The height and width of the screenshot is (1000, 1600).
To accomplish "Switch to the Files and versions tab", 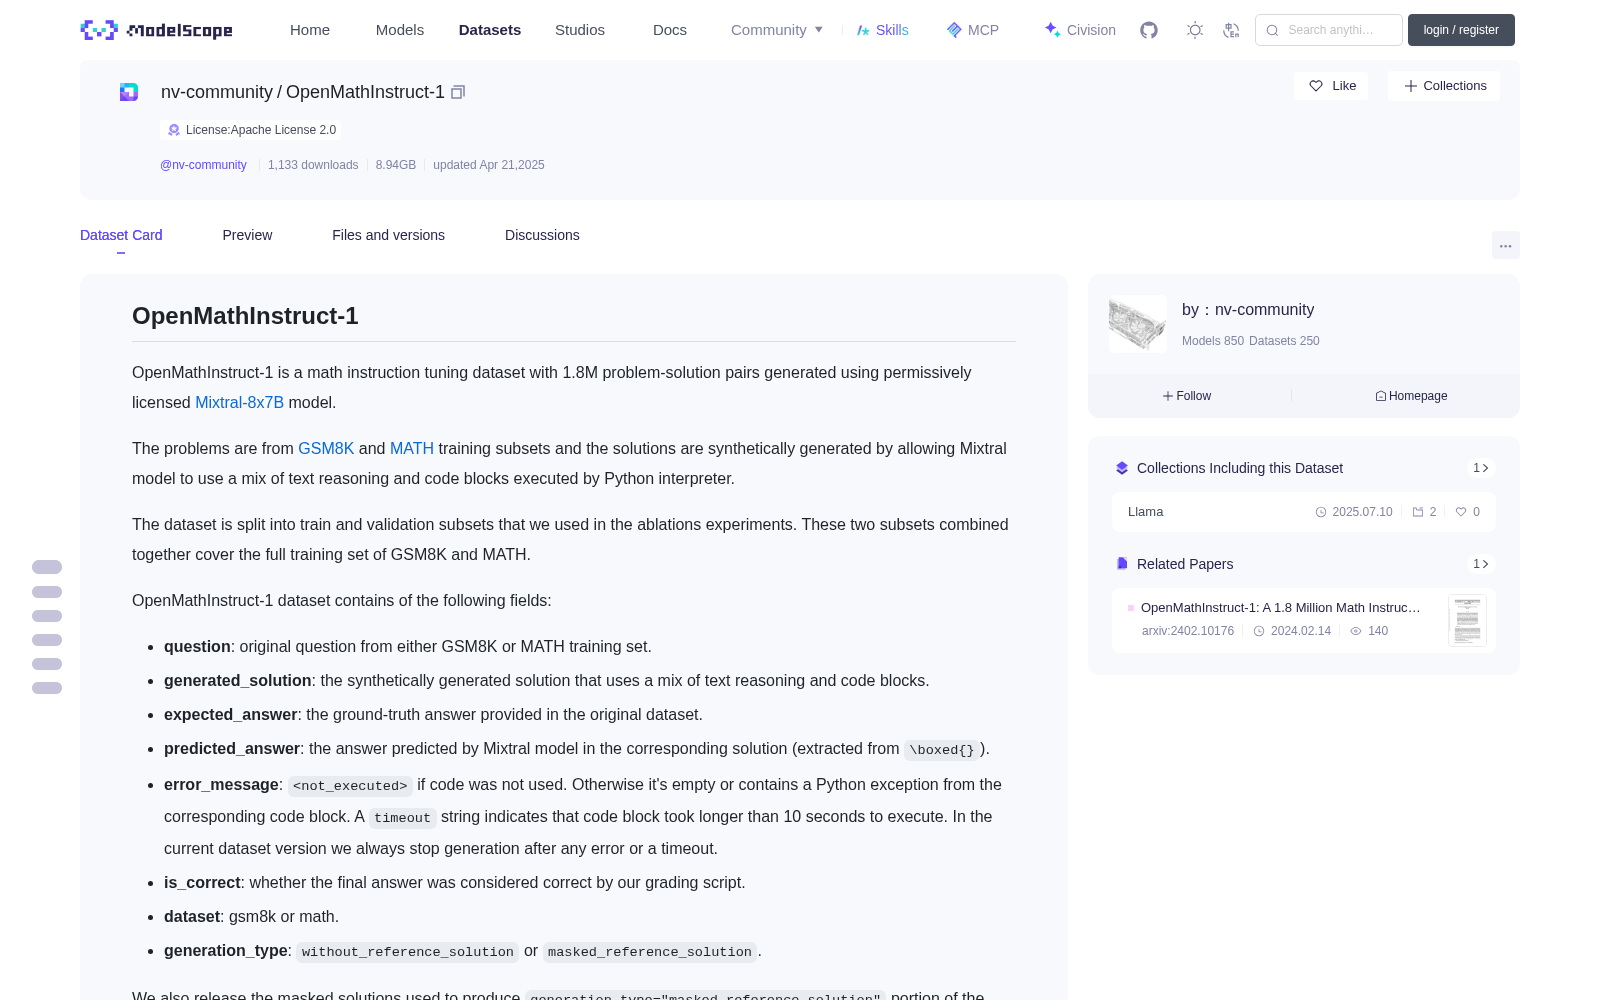I will point(388,235).
